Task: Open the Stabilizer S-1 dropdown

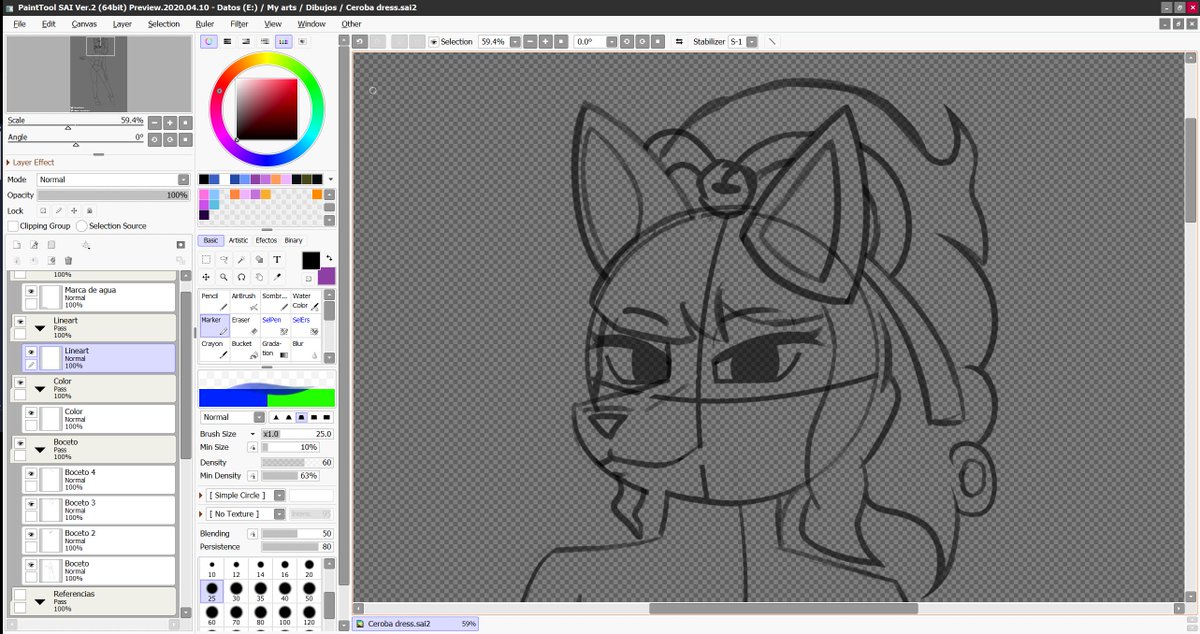Action: click(x=751, y=42)
